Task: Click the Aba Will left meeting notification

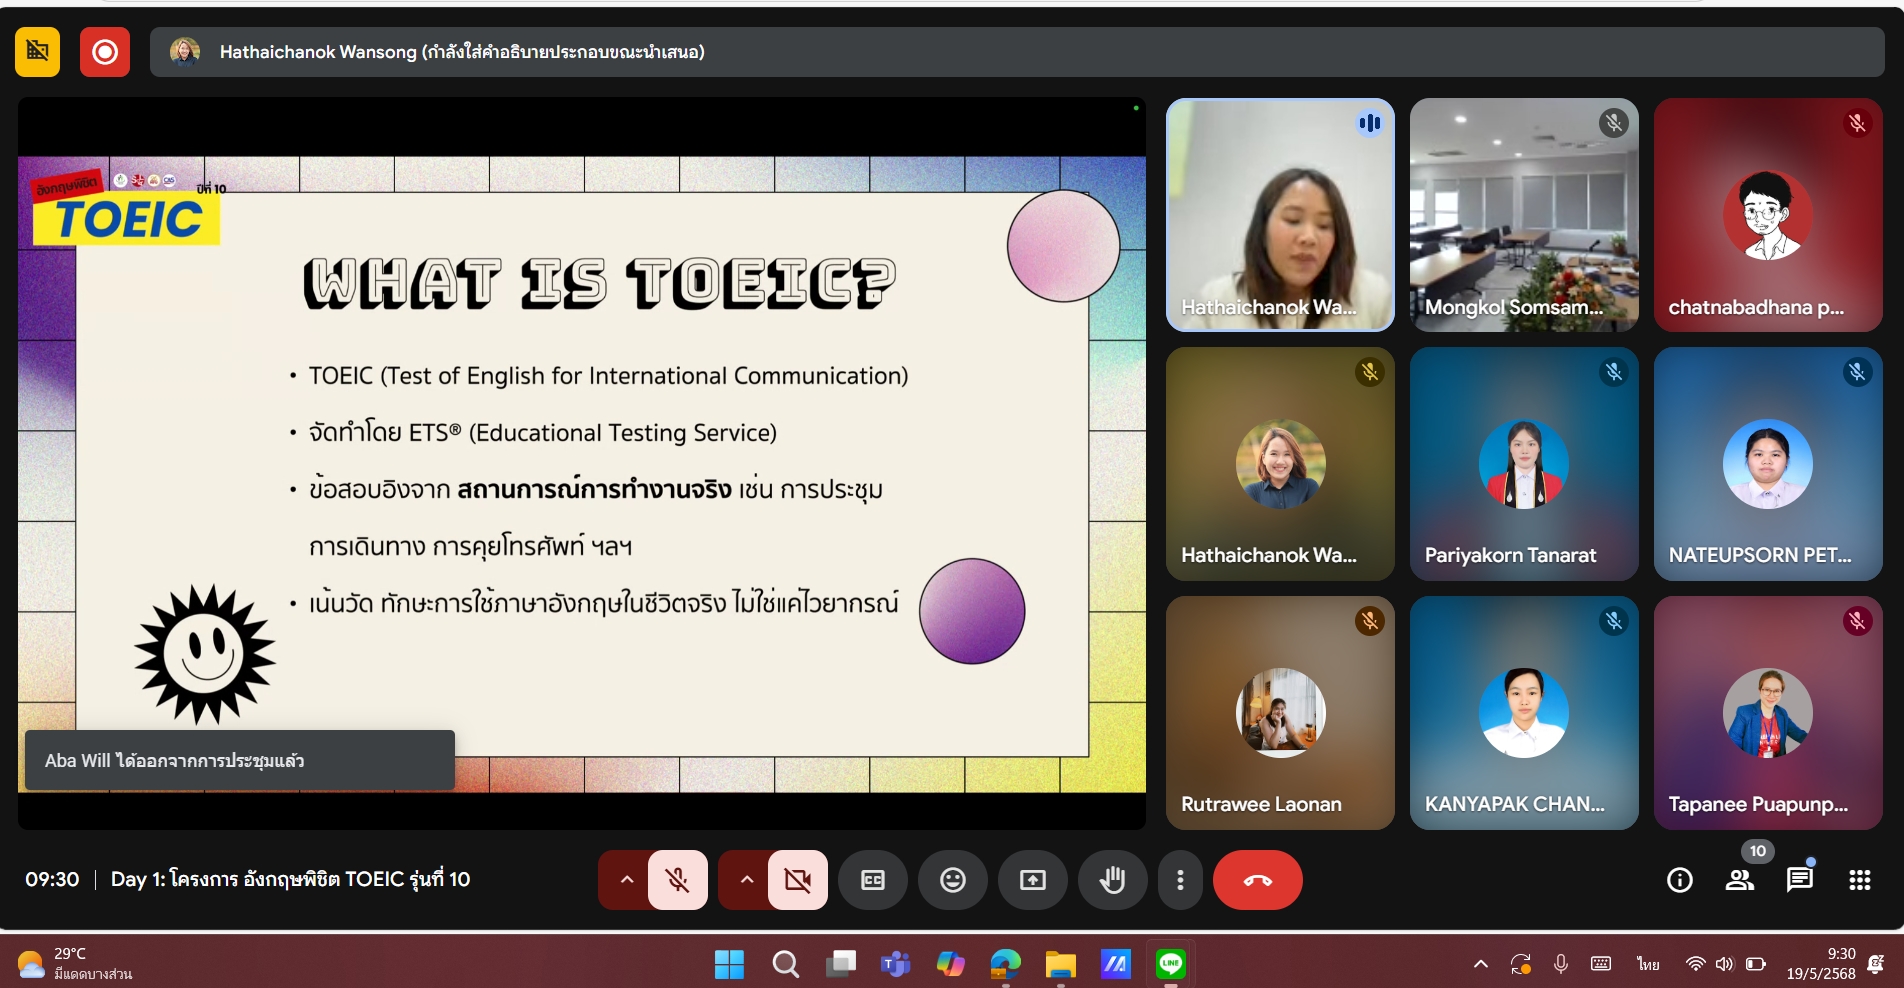Action: [240, 760]
